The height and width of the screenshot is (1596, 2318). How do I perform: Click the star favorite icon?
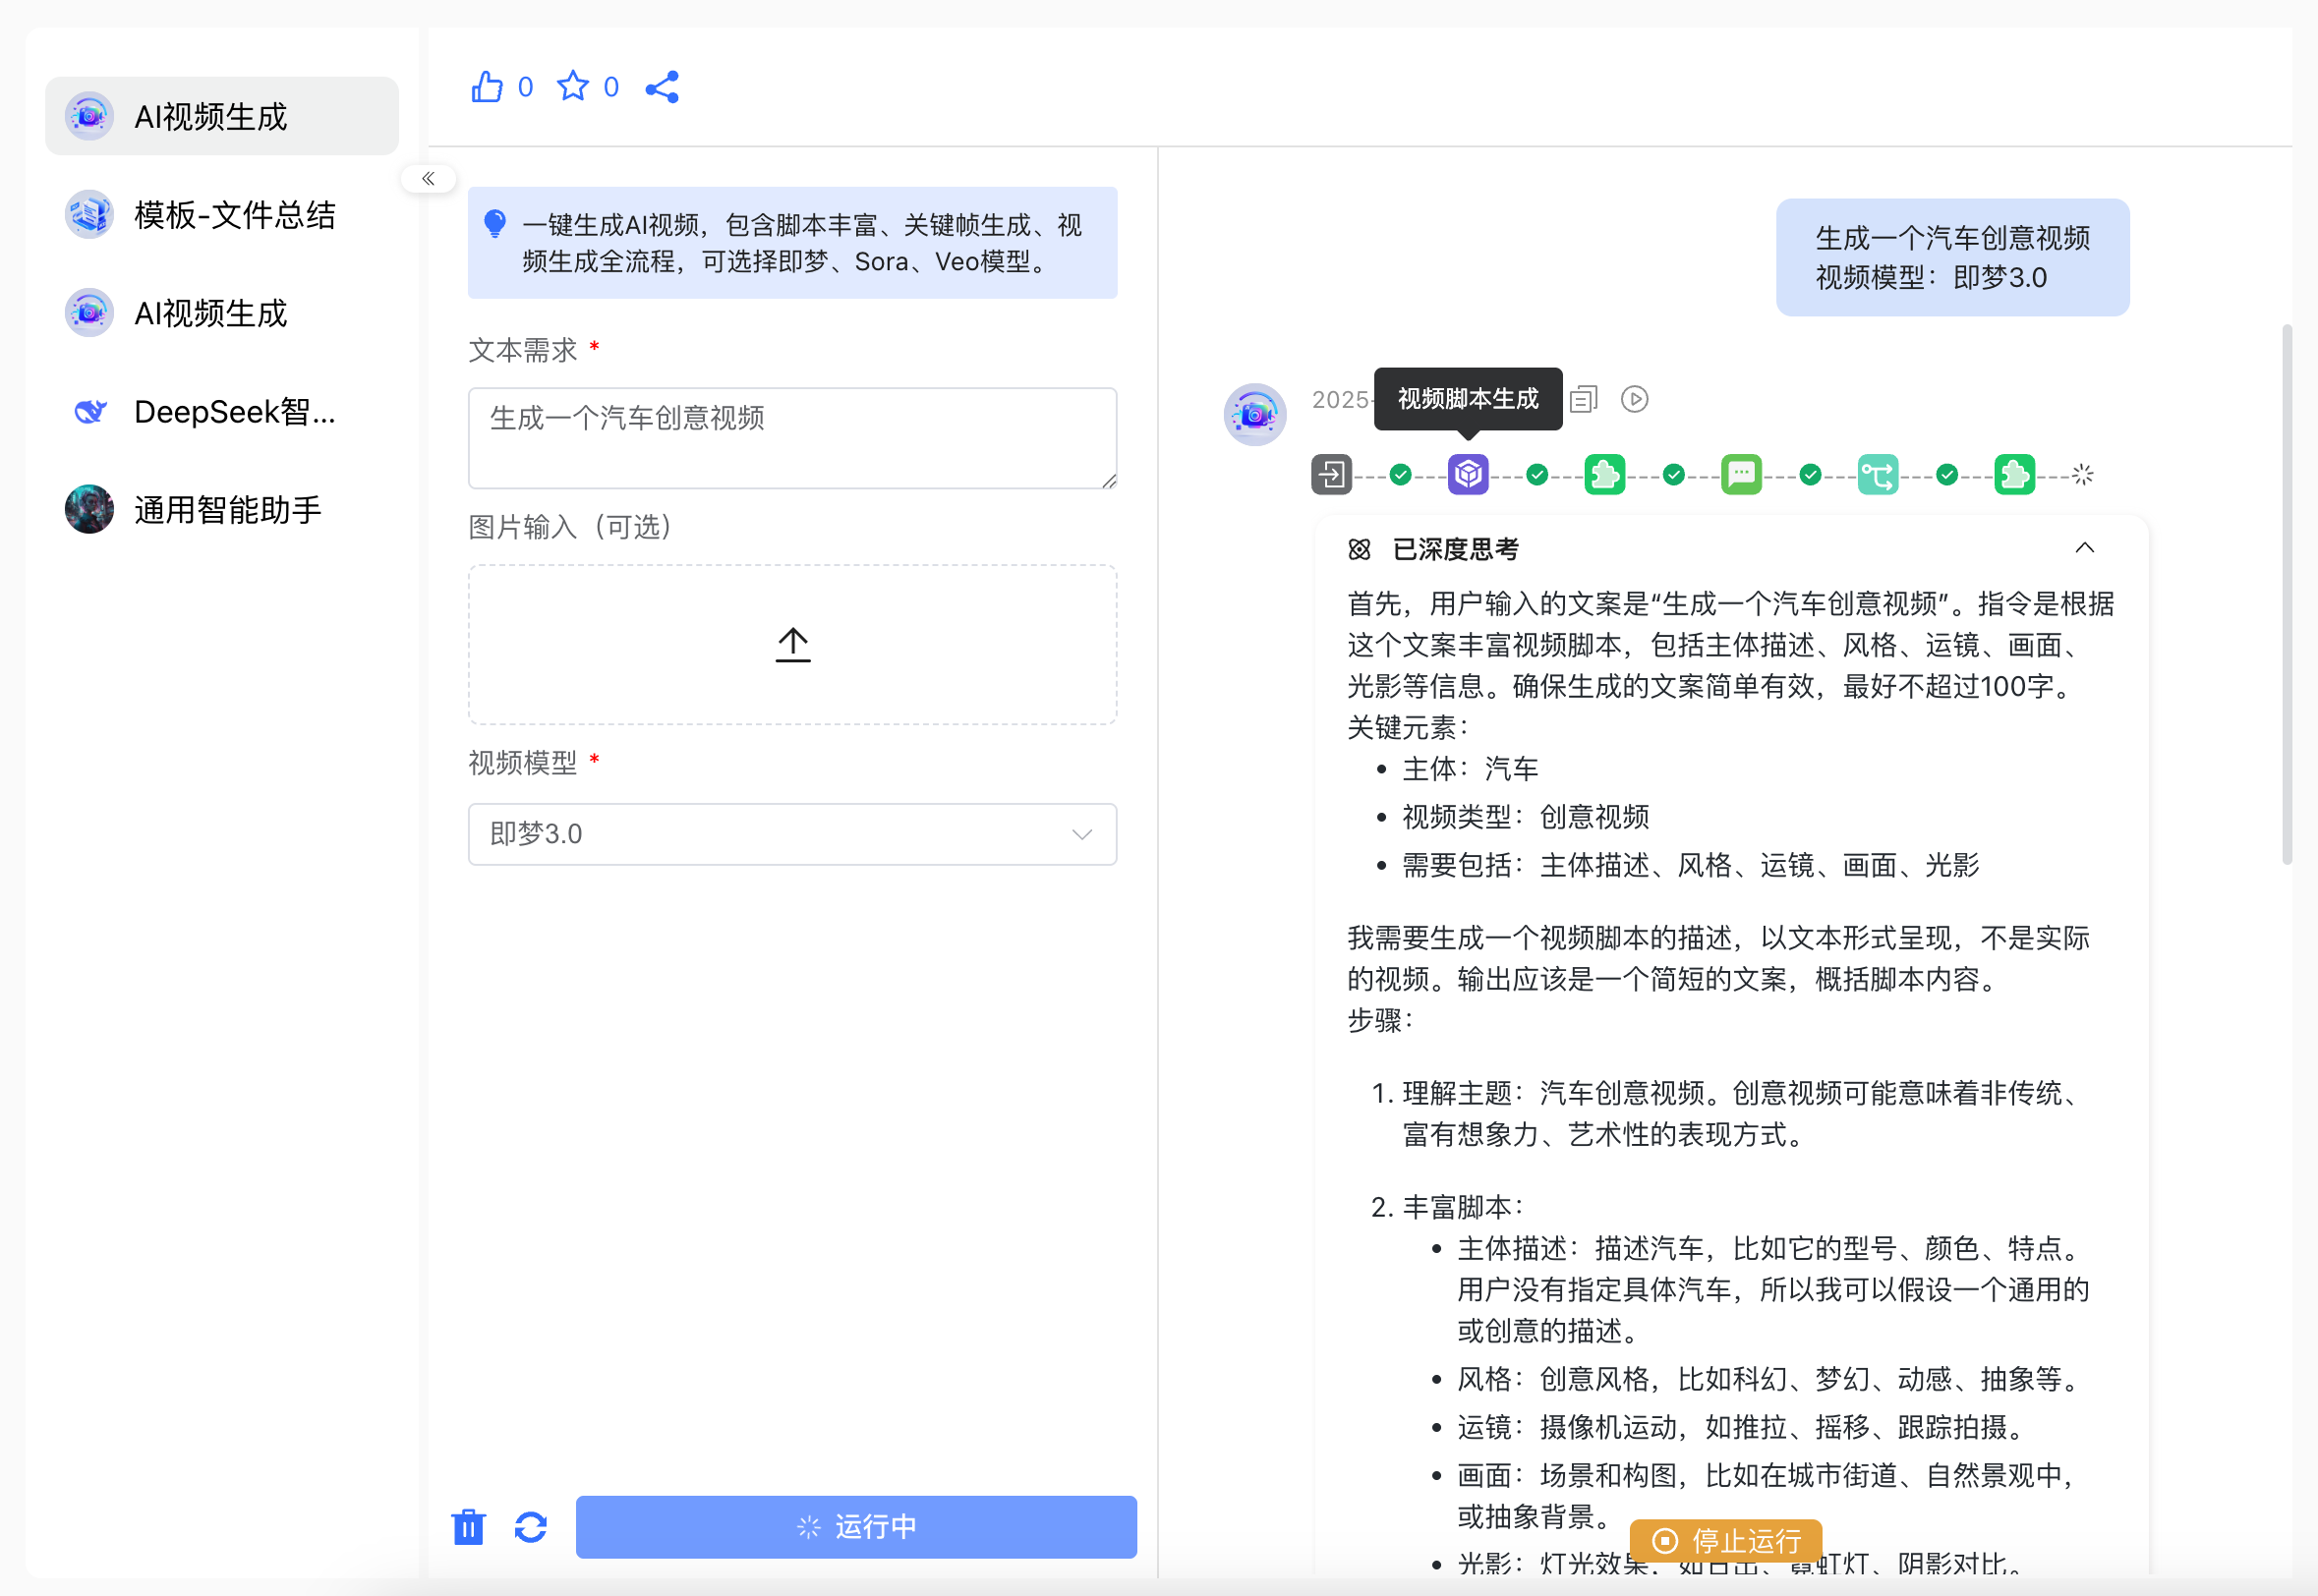coord(573,87)
